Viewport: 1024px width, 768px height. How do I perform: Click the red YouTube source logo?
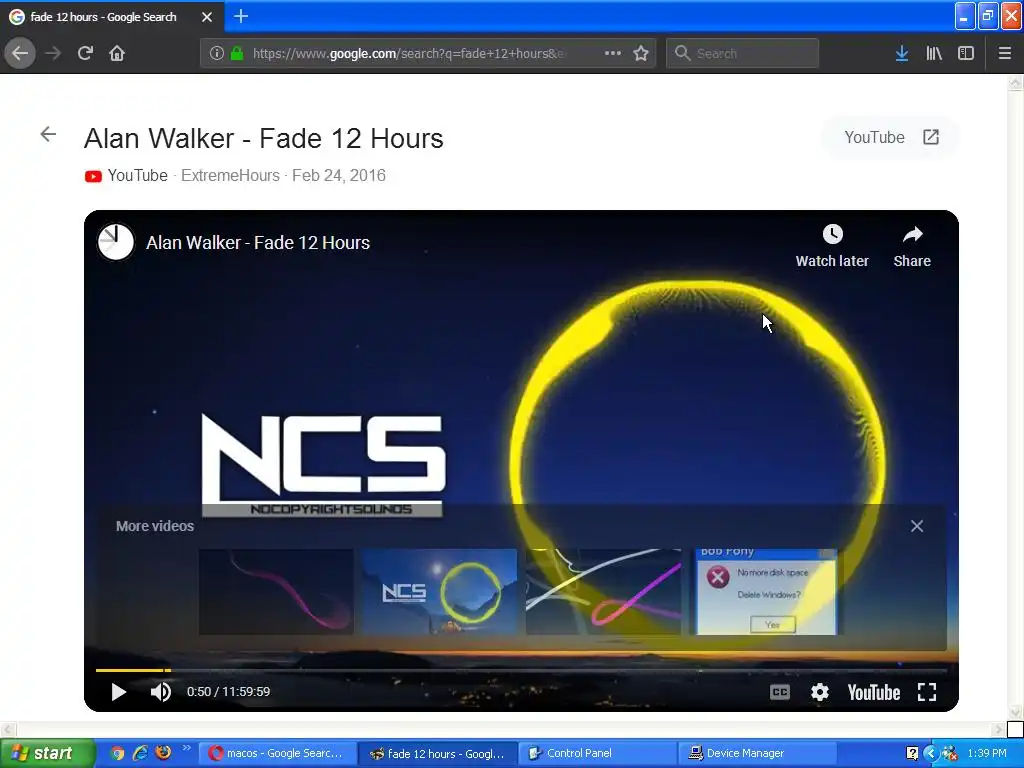pos(93,176)
